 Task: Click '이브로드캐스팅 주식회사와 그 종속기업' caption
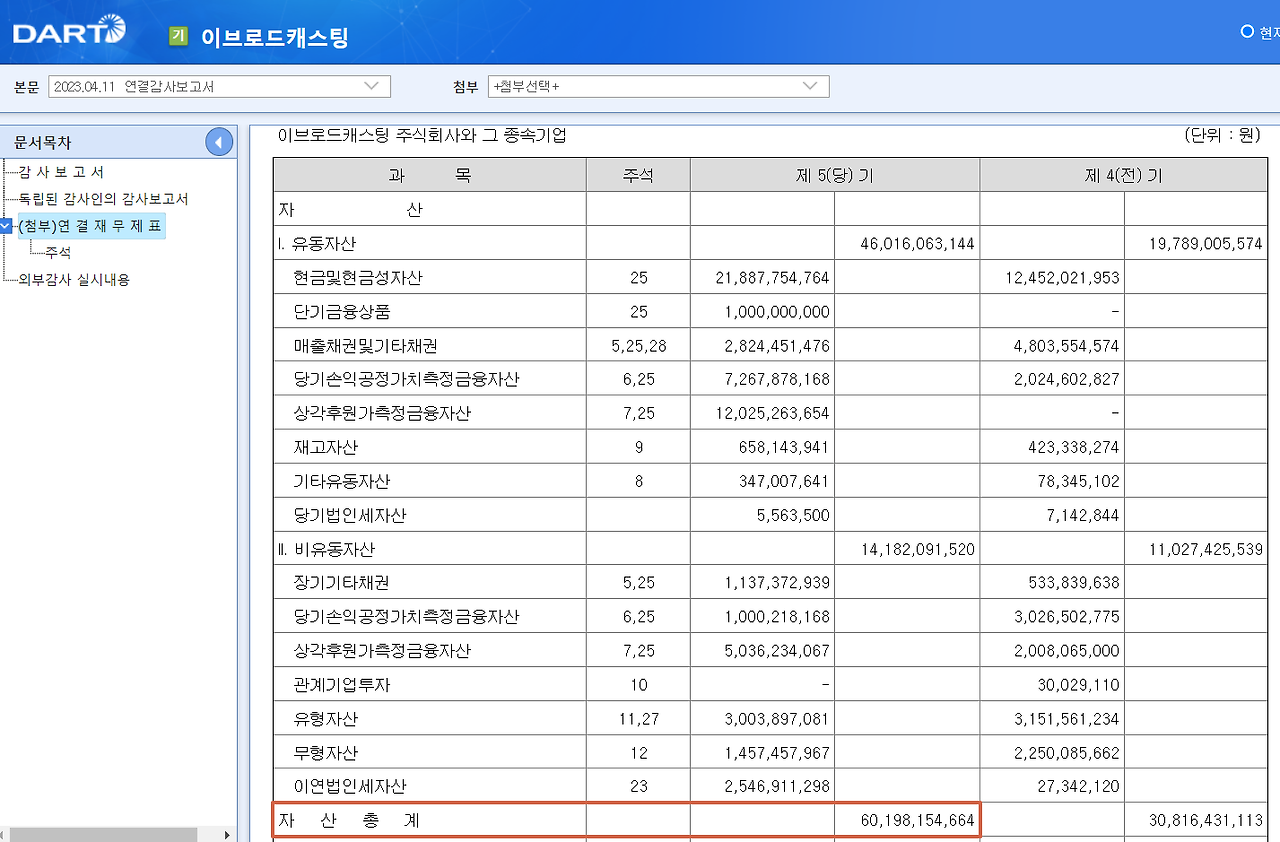point(422,135)
